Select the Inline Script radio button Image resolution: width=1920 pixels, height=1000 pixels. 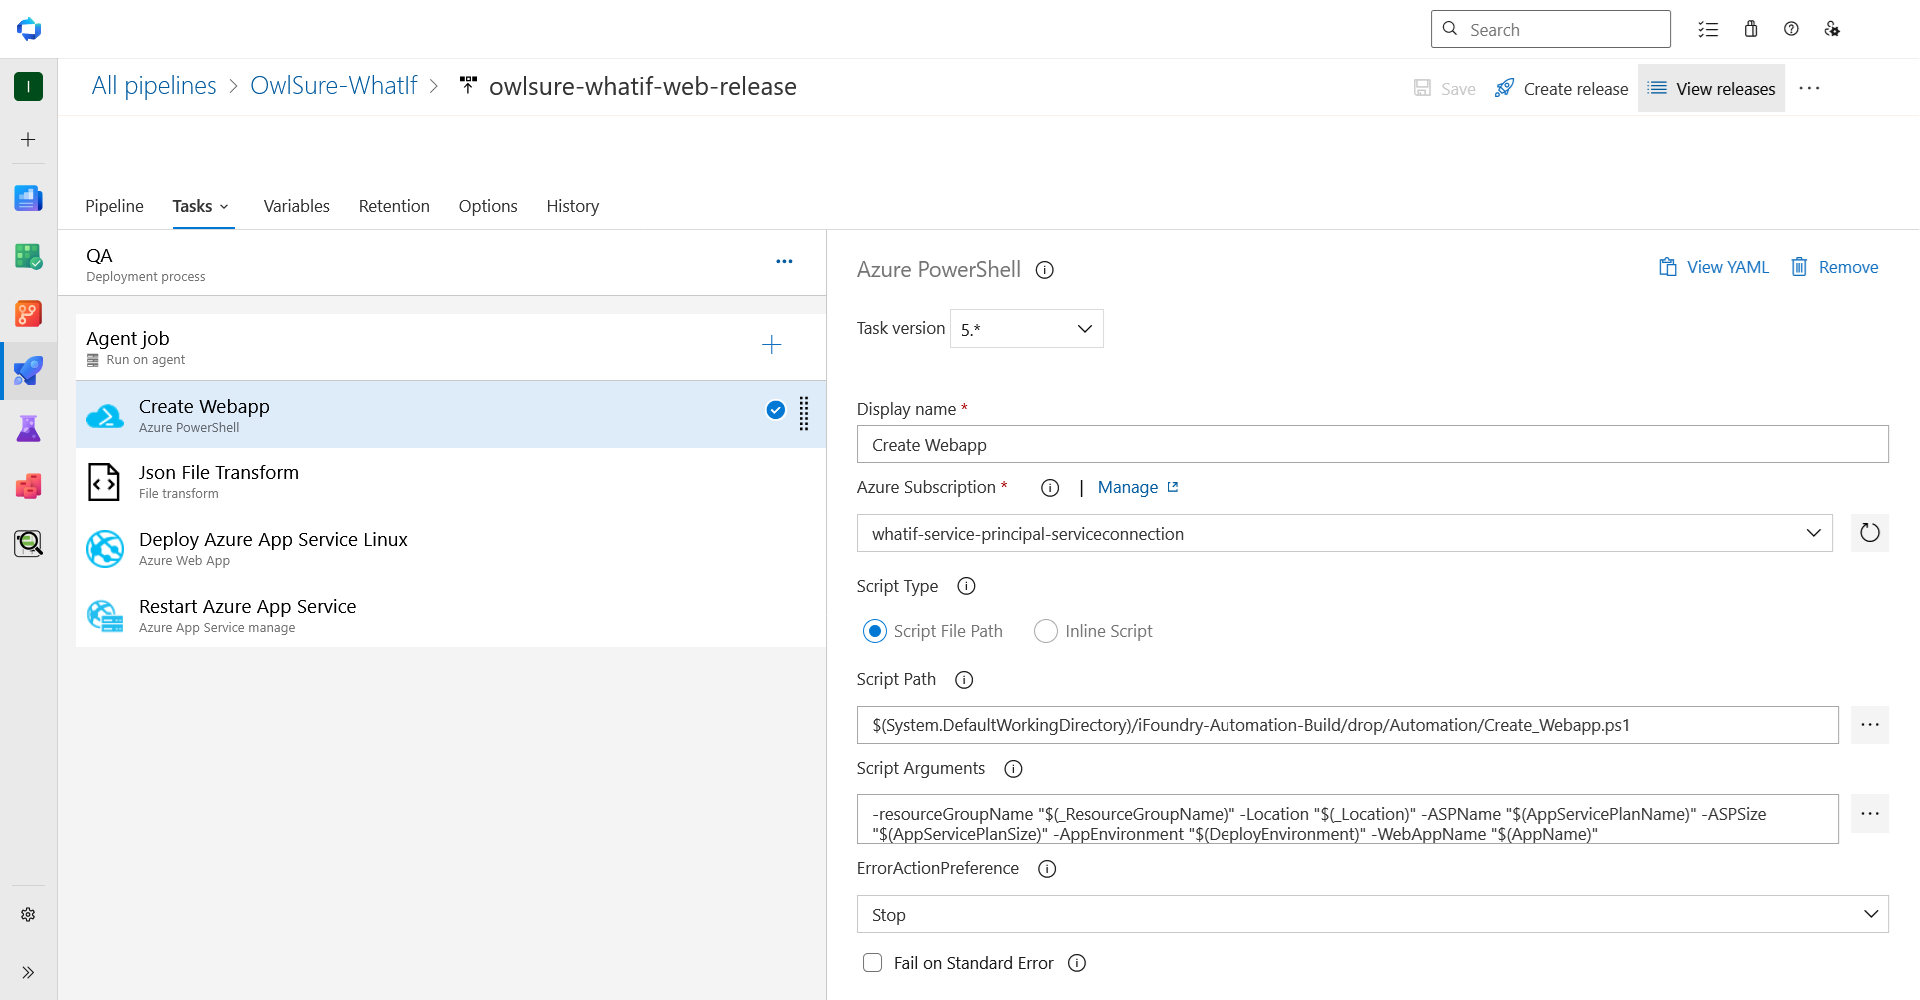point(1046,631)
